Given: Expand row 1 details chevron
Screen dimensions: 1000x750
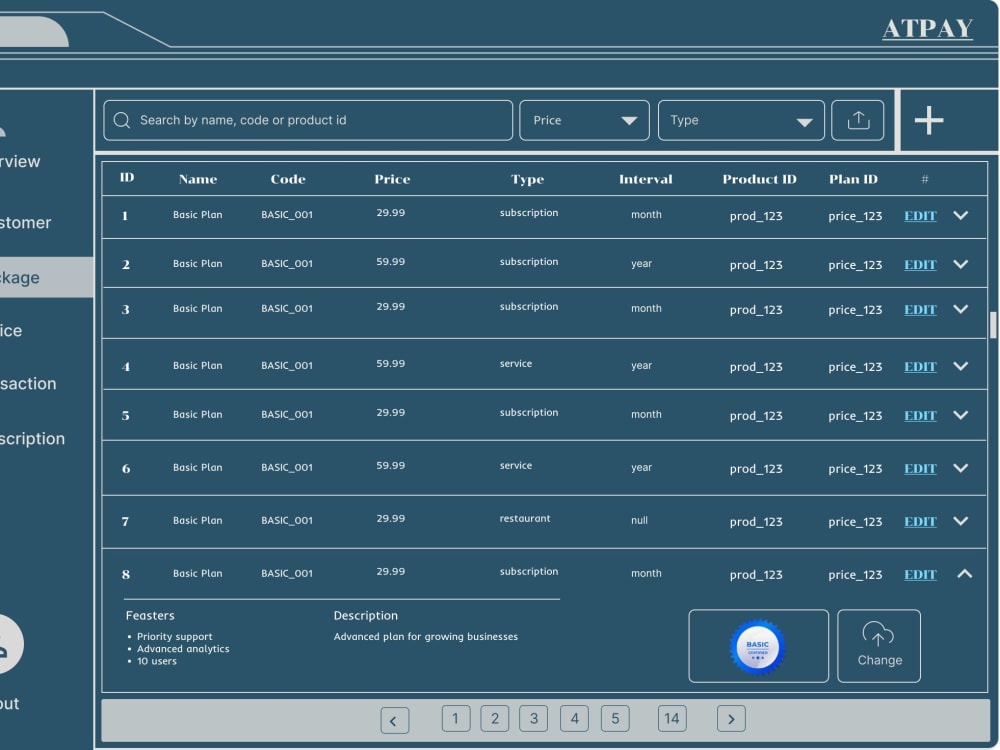Looking at the screenshot, I should pyautogui.click(x=960, y=216).
